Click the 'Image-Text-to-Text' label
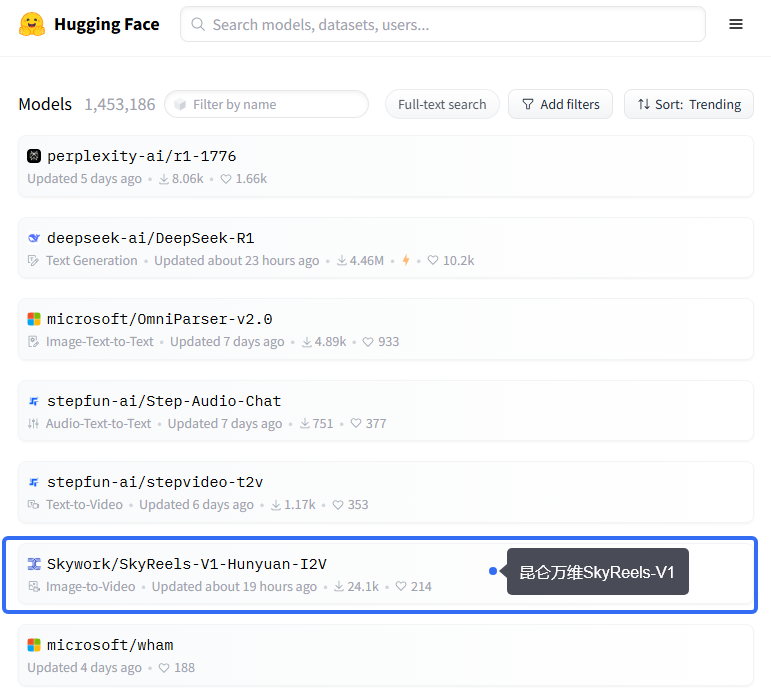Viewport: 771px width, 692px height. (100, 342)
